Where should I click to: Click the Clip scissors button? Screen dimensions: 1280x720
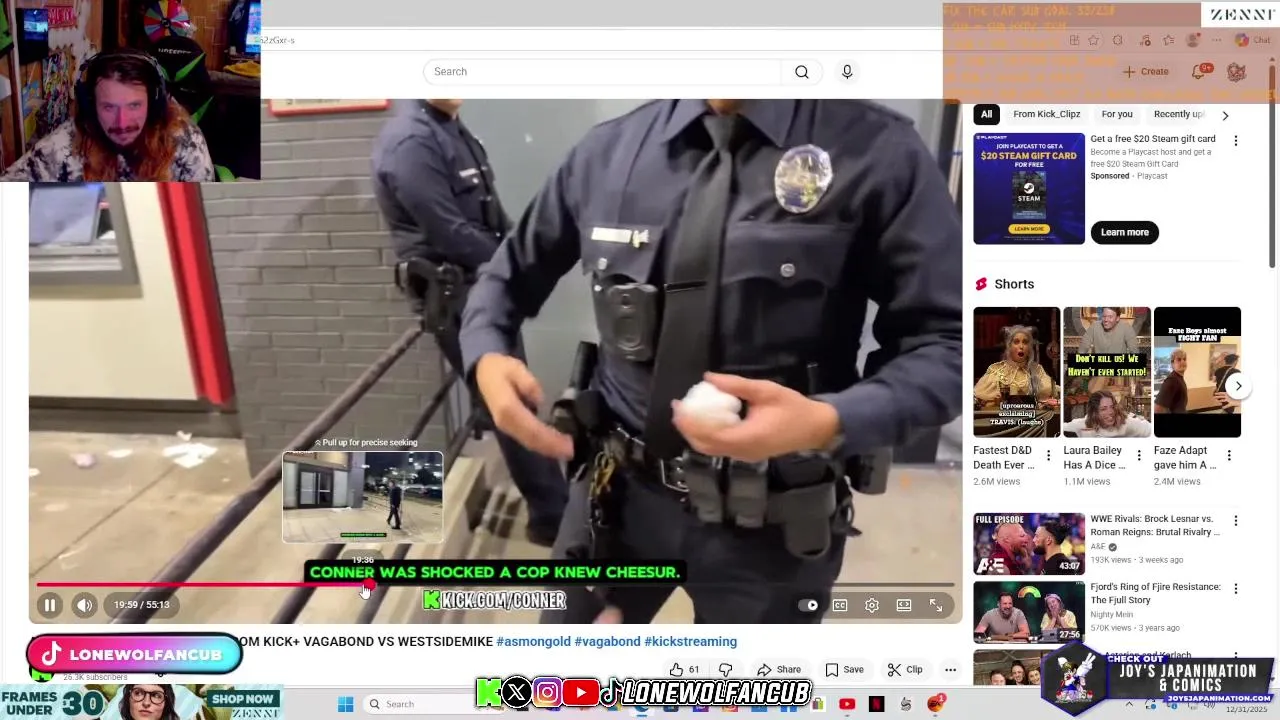(905, 670)
